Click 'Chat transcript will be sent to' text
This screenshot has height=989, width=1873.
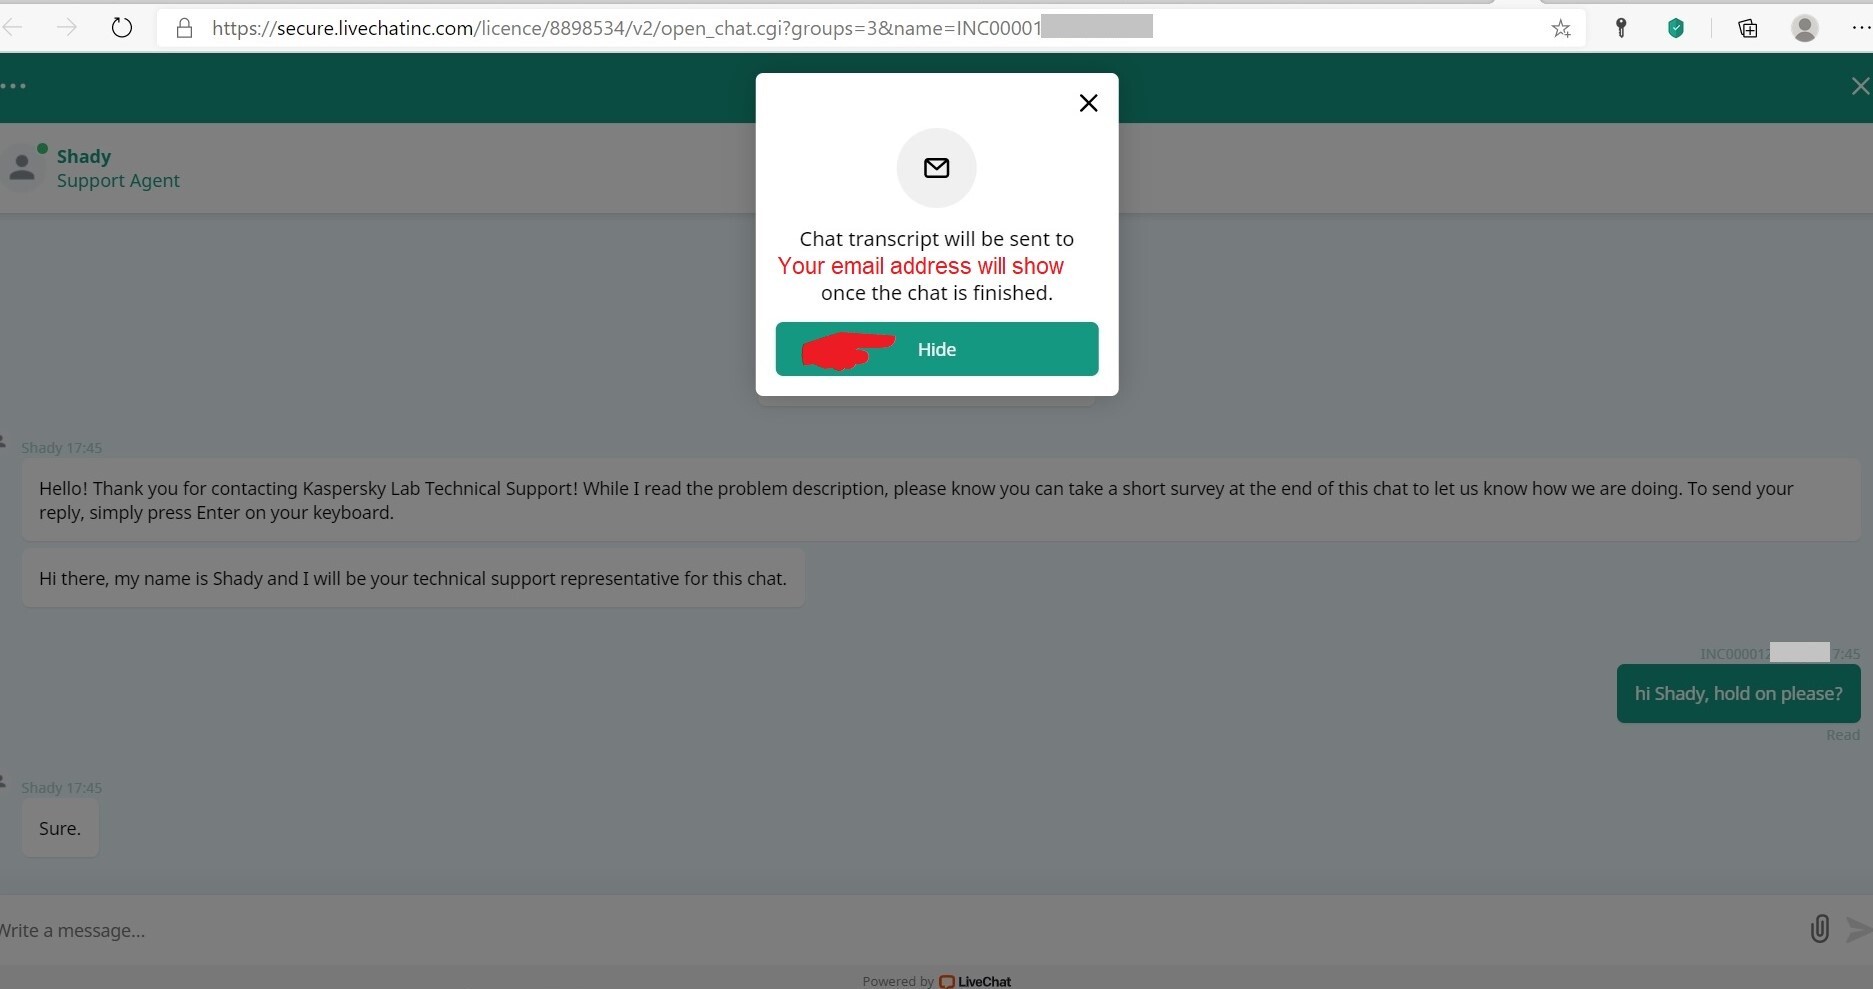[x=937, y=239]
